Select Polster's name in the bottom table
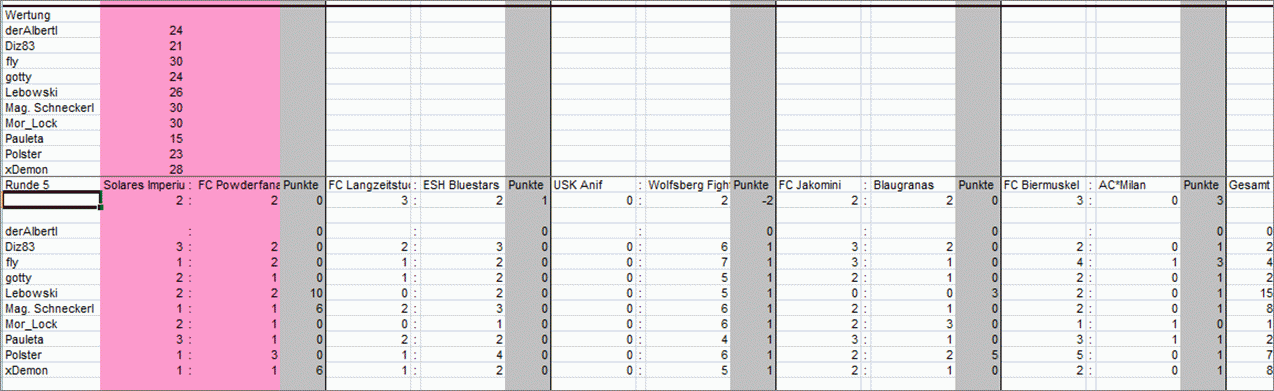The height and width of the screenshot is (391, 1274). pyautogui.click(x=24, y=355)
